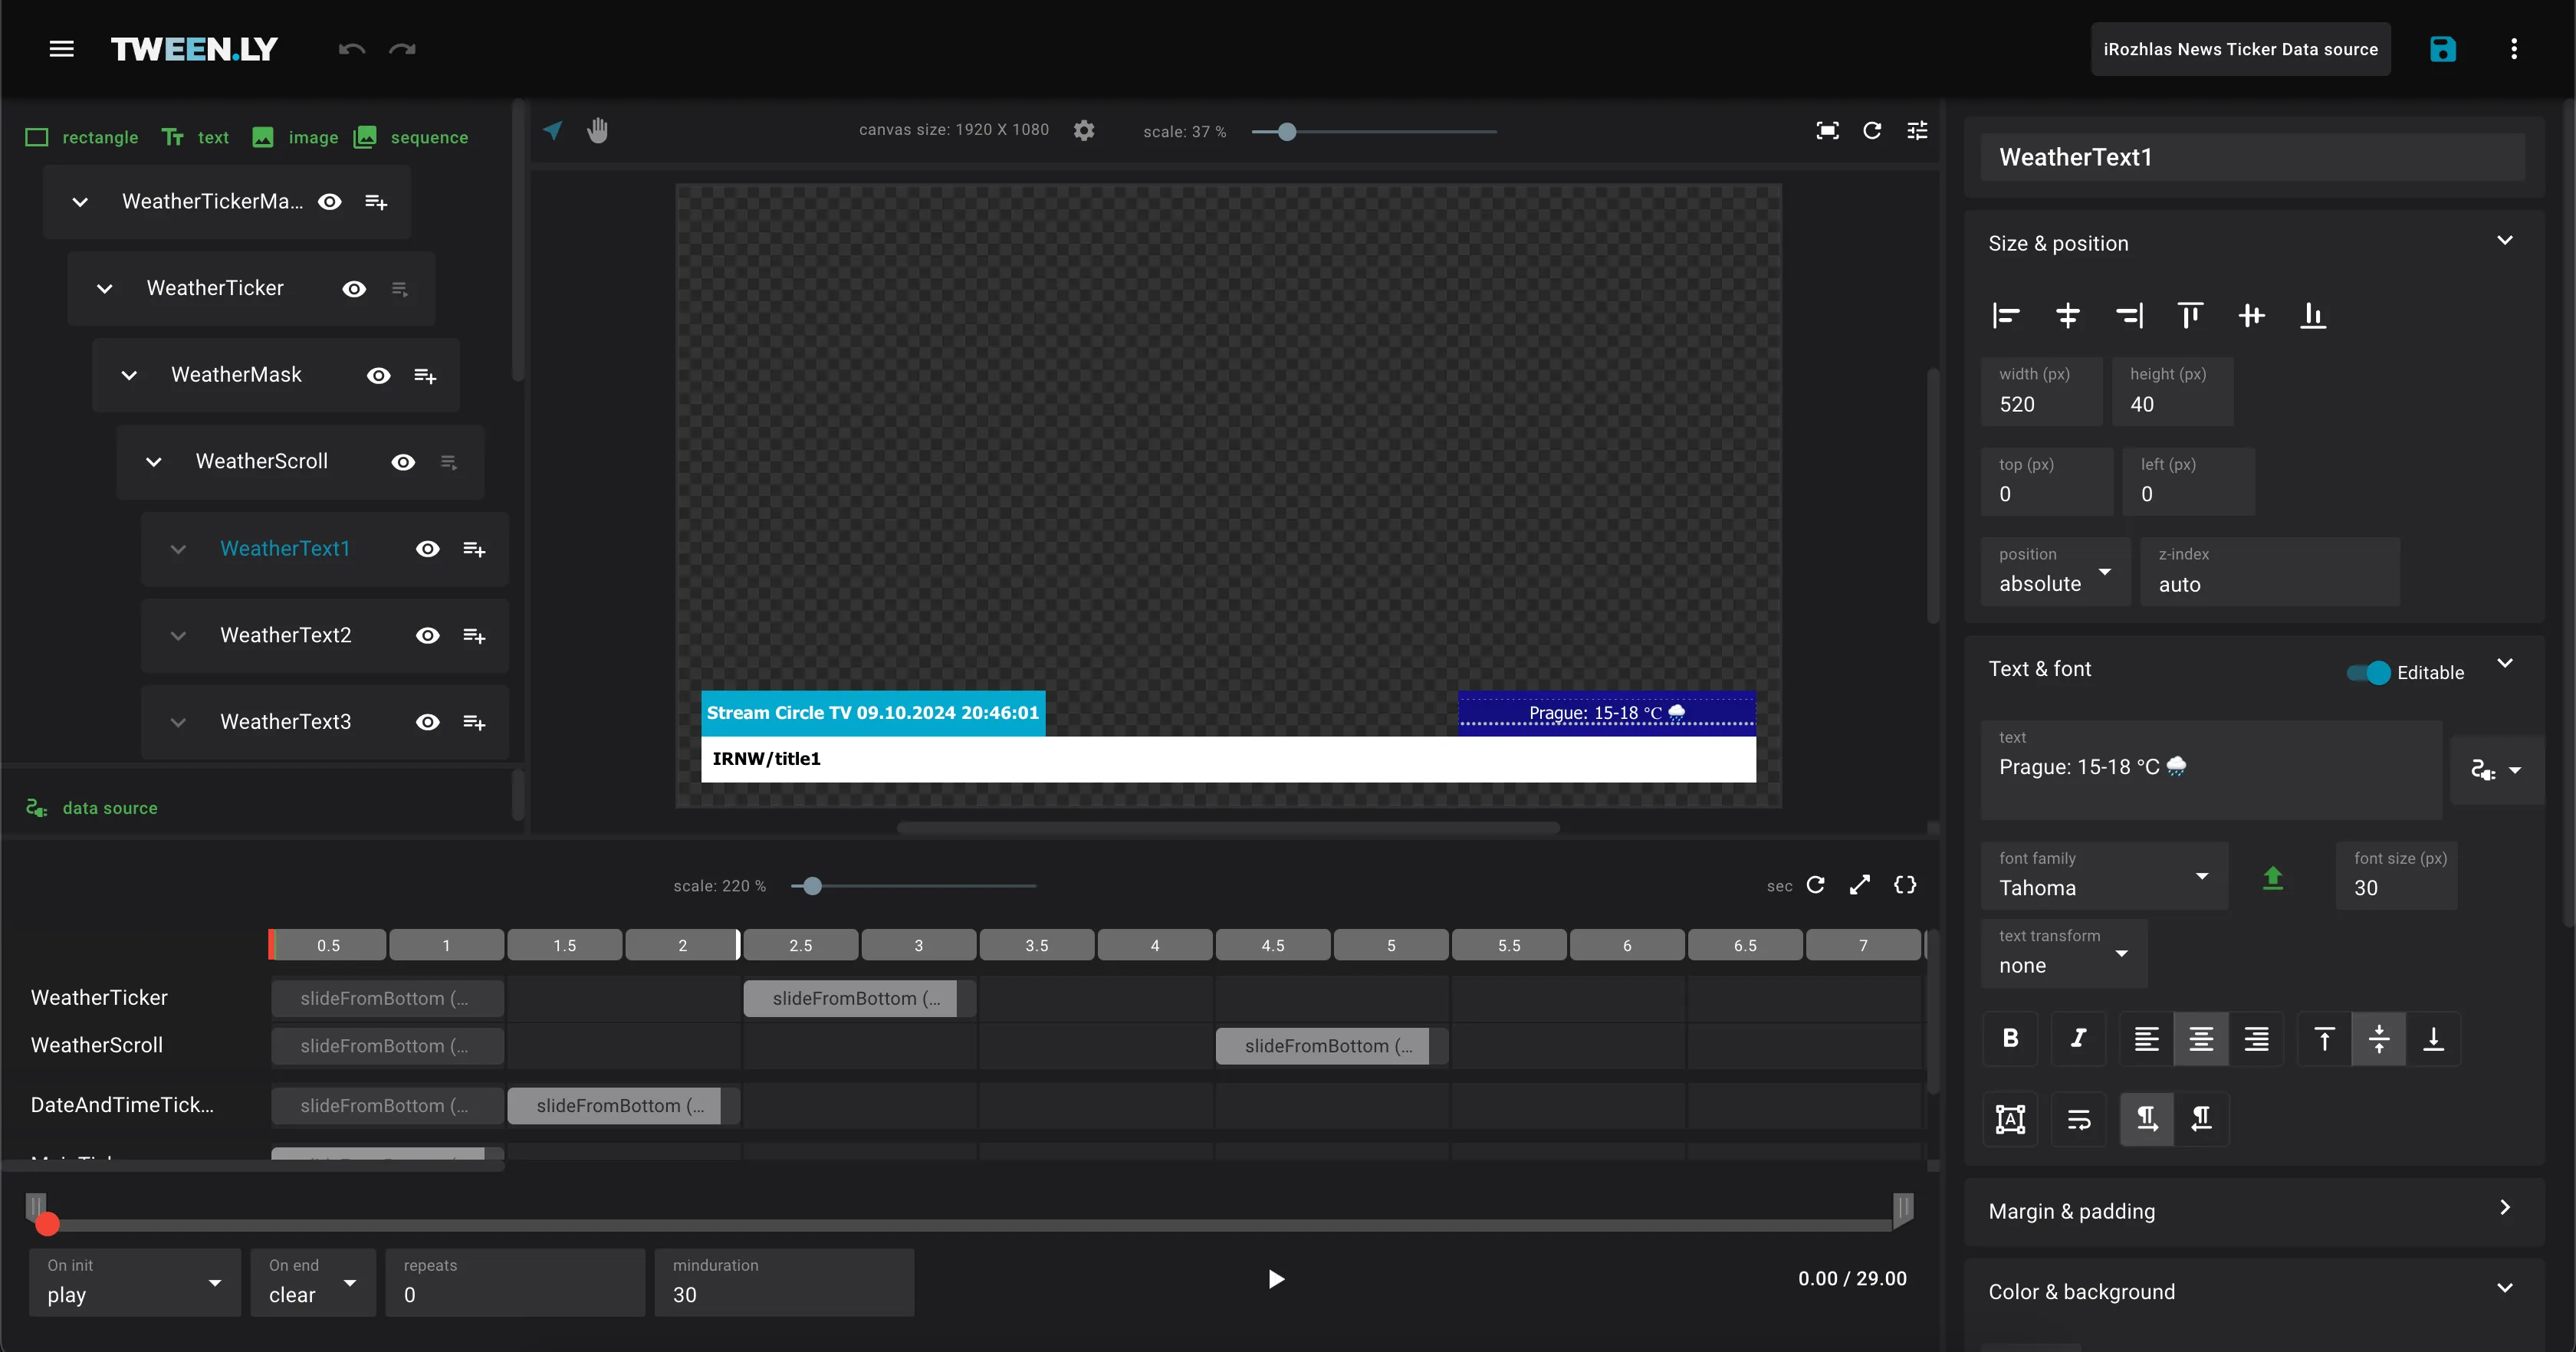Open iRozhlas News Ticker Data source
The width and height of the screenshot is (2576, 1352).
(x=2240, y=48)
